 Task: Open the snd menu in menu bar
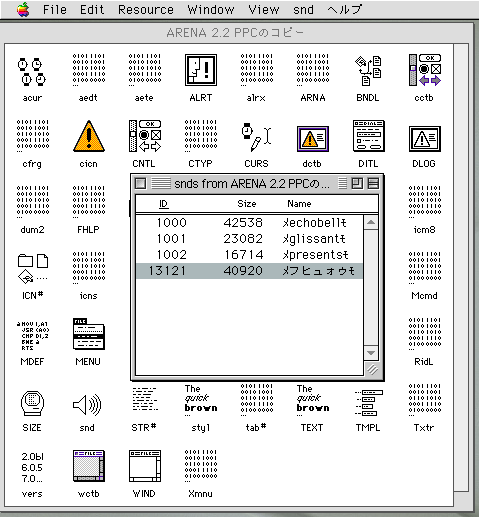pyautogui.click(x=303, y=10)
